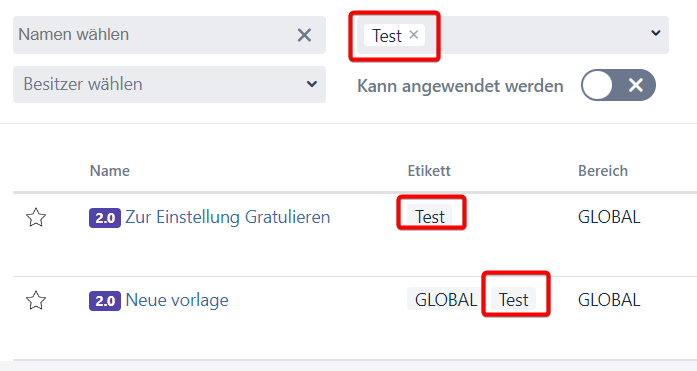Screen dimensions: 697x371
Task: Click Test label in first row
Action: coord(430,216)
